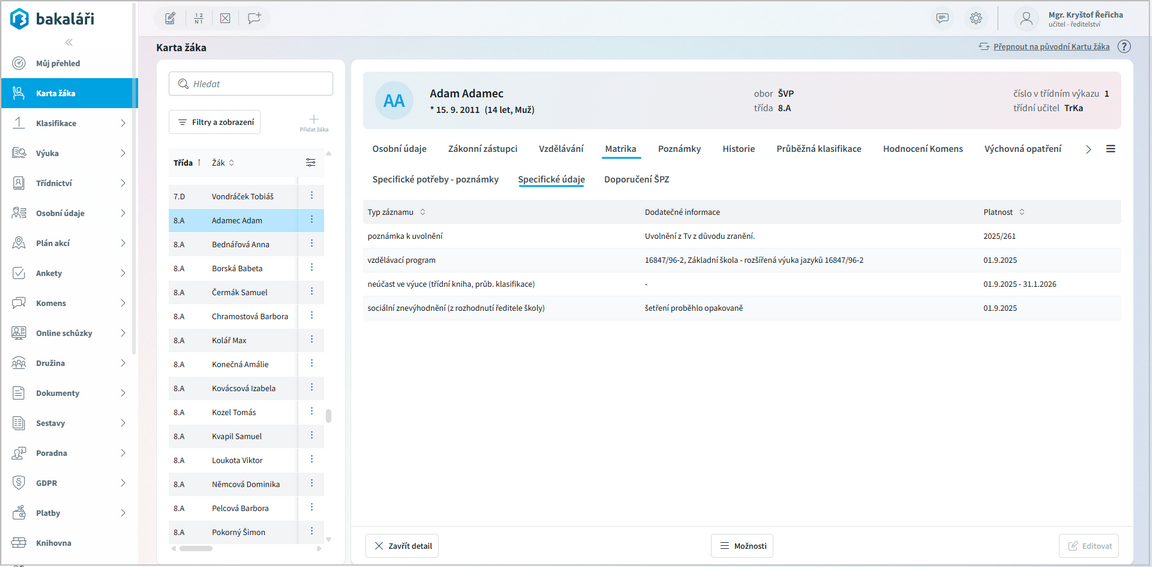Click the first edit icon in top toolbar
Screen dimensions: 1152x567
click(x=170, y=18)
